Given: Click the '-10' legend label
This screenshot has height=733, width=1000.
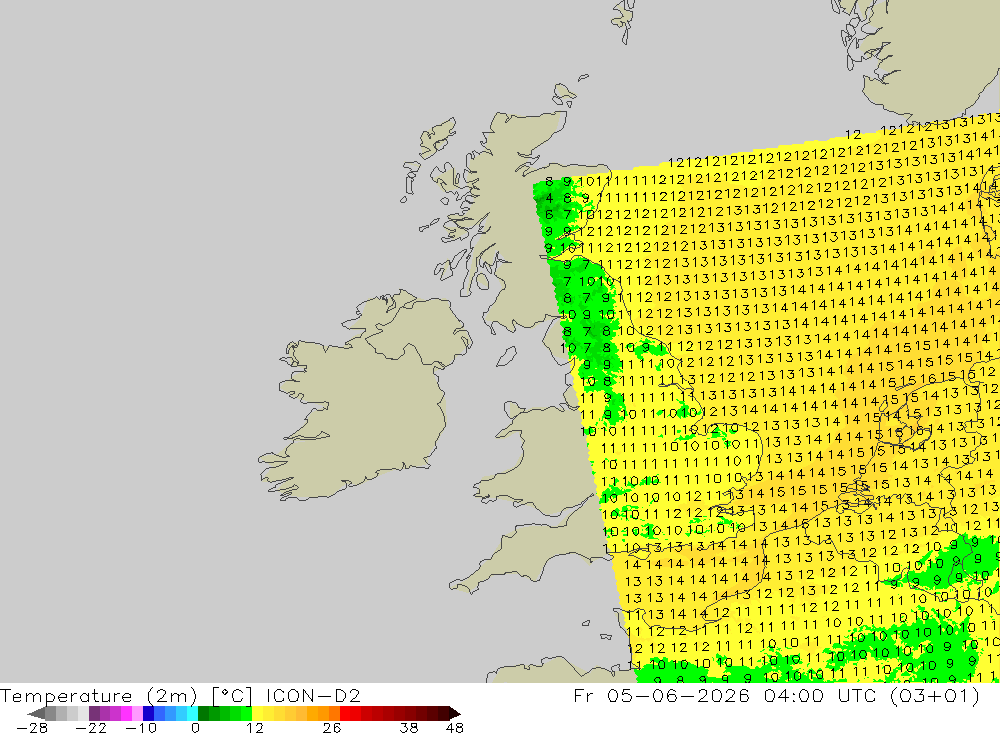Looking at the screenshot, I should 140,728.
